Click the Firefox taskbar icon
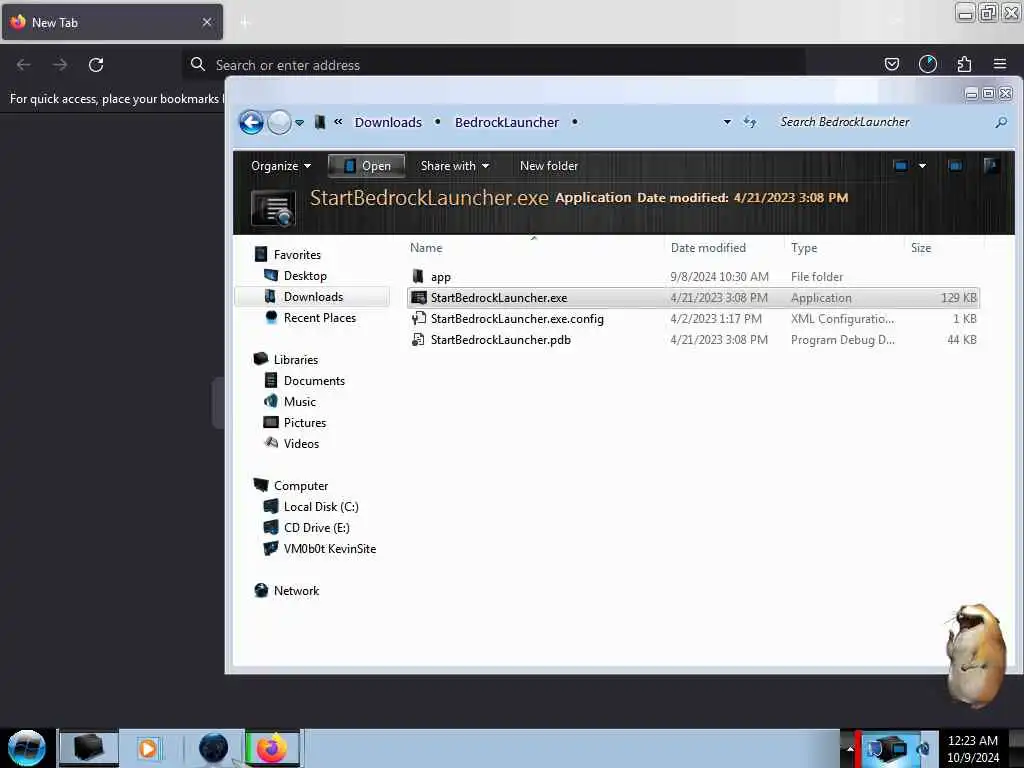This screenshot has width=1024, height=768. point(272,748)
